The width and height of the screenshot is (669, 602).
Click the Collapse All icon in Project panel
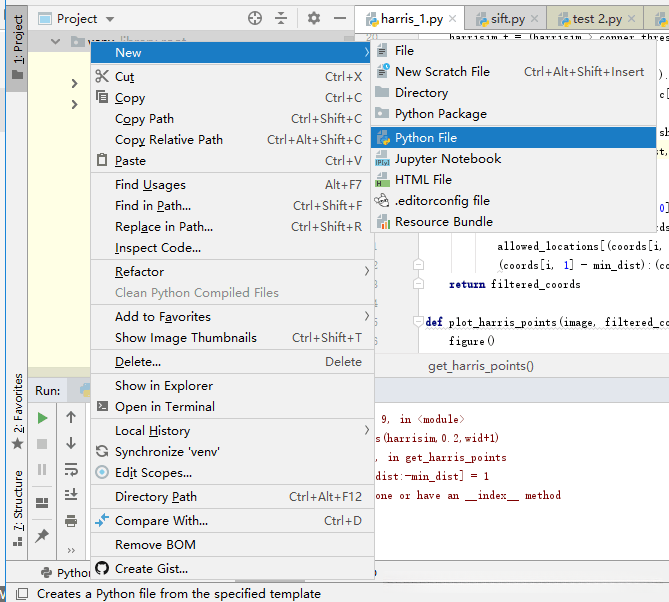[x=281, y=18]
